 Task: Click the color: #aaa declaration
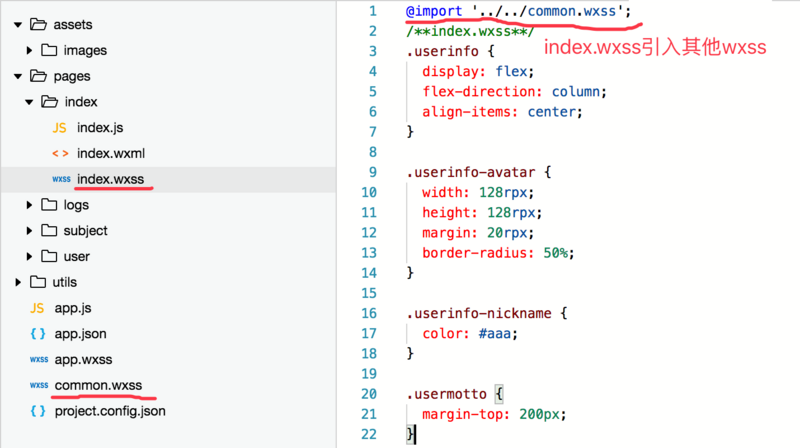pyautogui.click(x=470, y=334)
